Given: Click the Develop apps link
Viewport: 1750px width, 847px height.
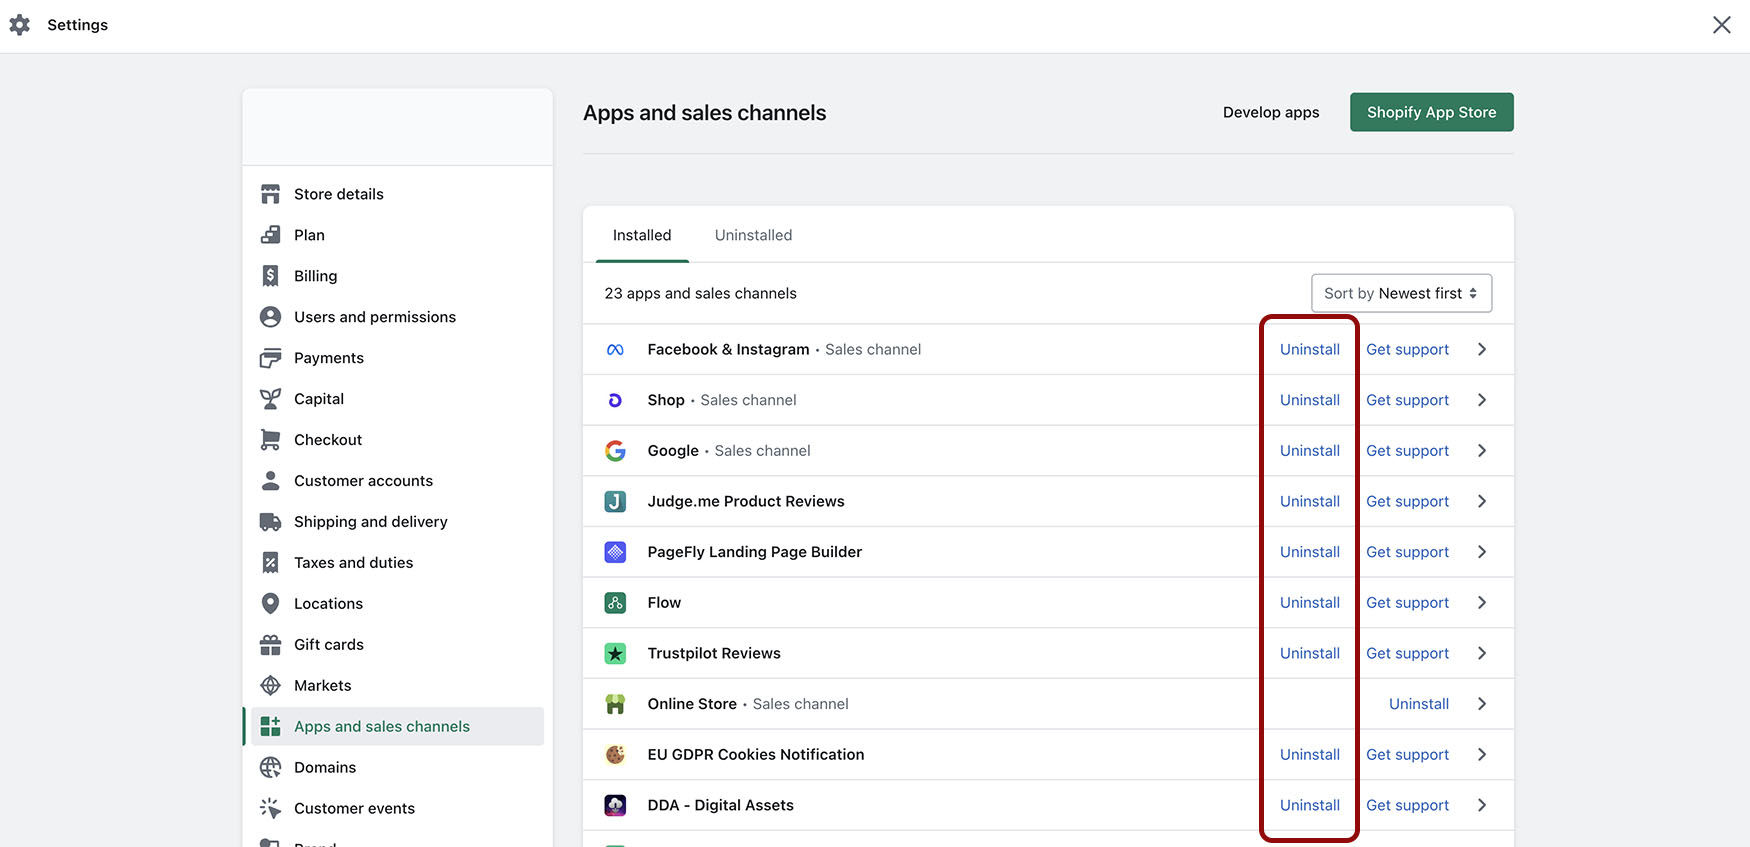Looking at the screenshot, I should [1271, 112].
